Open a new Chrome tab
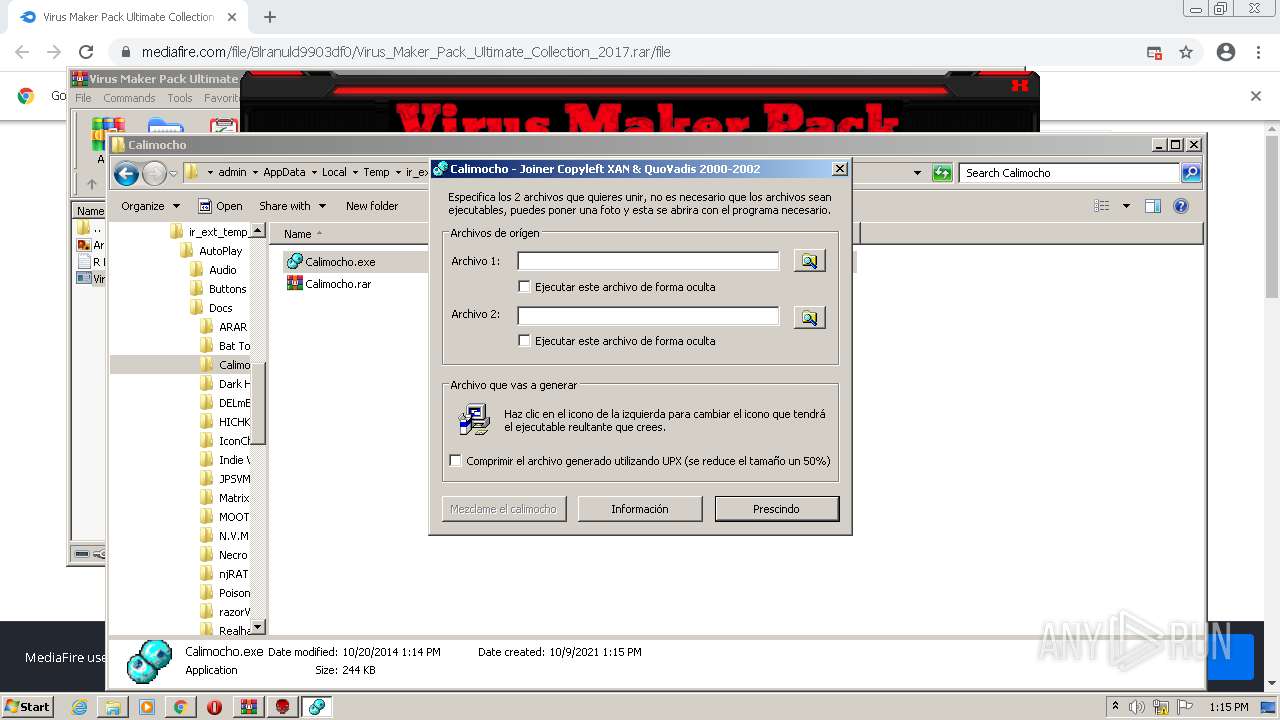This screenshot has height=720, width=1280. tap(269, 17)
